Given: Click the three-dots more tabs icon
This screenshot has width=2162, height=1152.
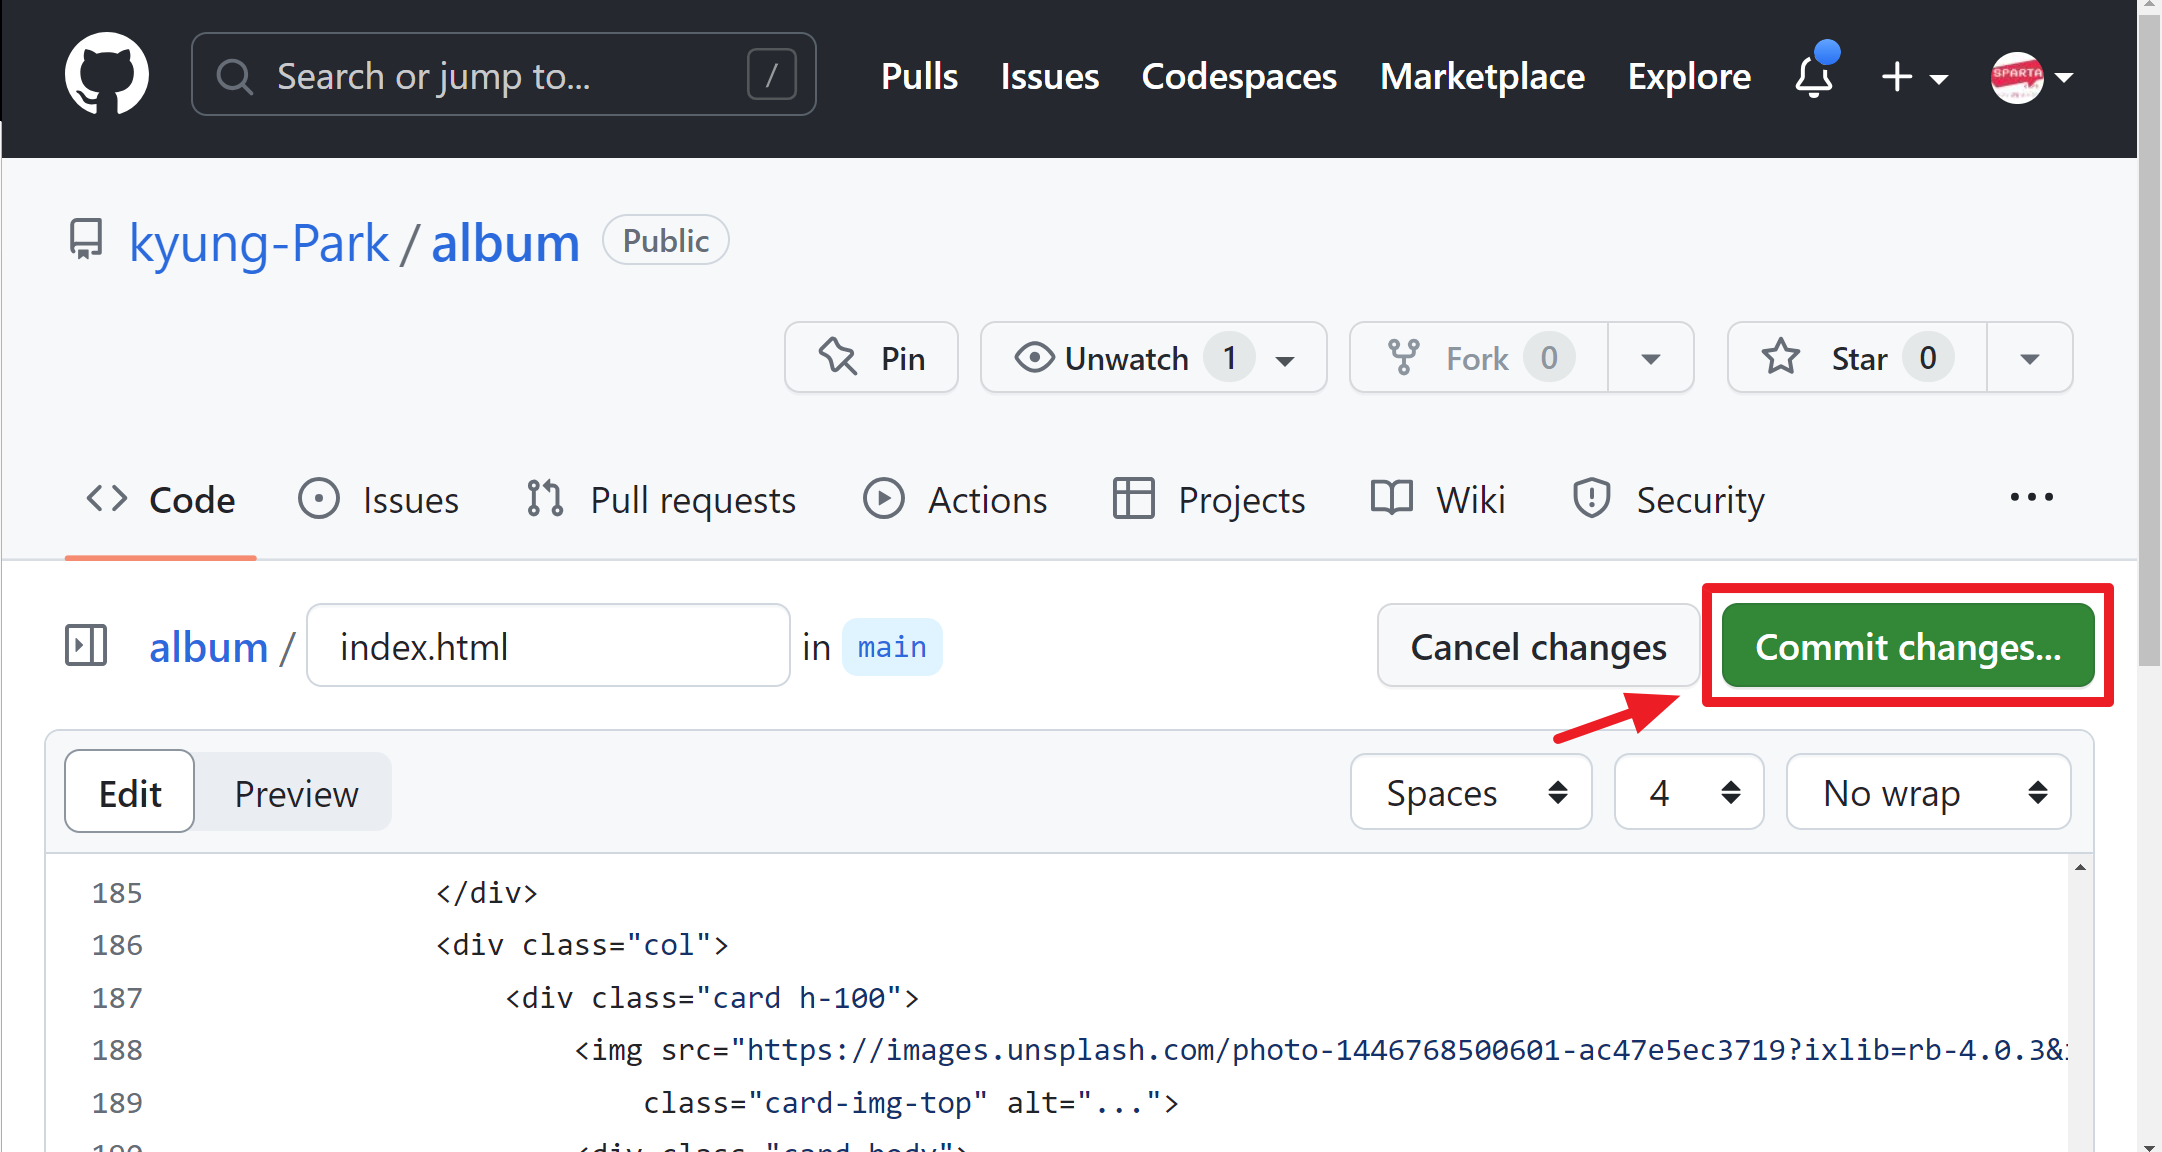Looking at the screenshot, I should coord(2031,498).
